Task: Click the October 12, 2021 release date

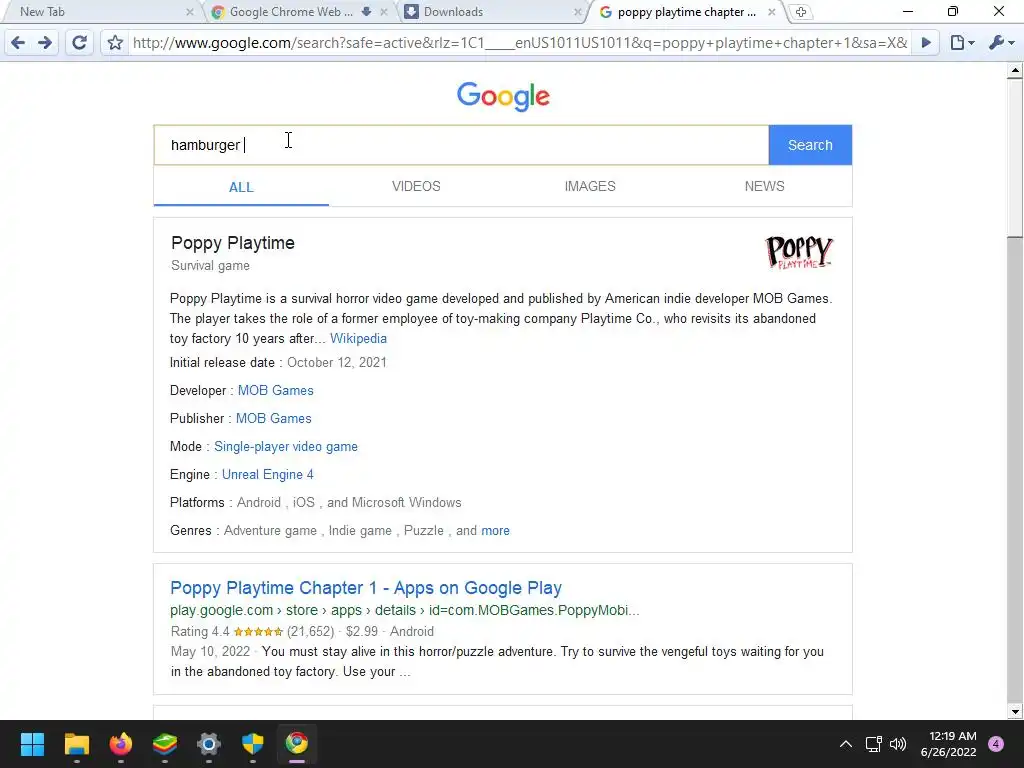Action: (x=336, y=362)
